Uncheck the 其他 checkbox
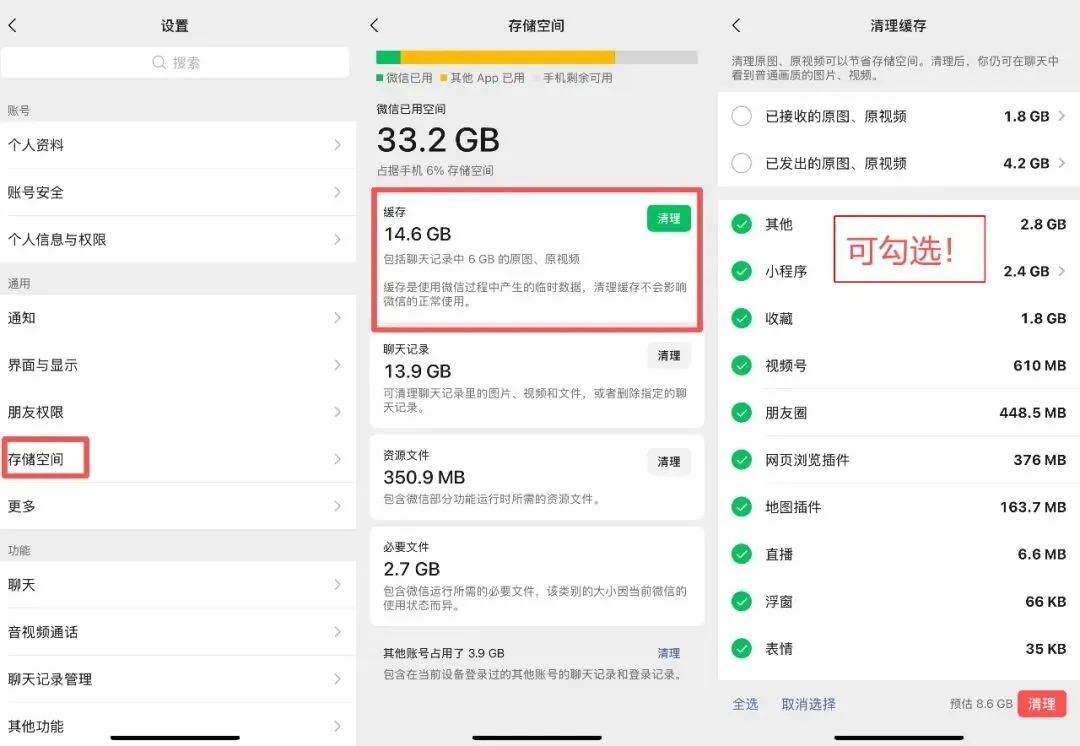Image resolution: width=1080 pixels, height=746 pixels. 741,224
